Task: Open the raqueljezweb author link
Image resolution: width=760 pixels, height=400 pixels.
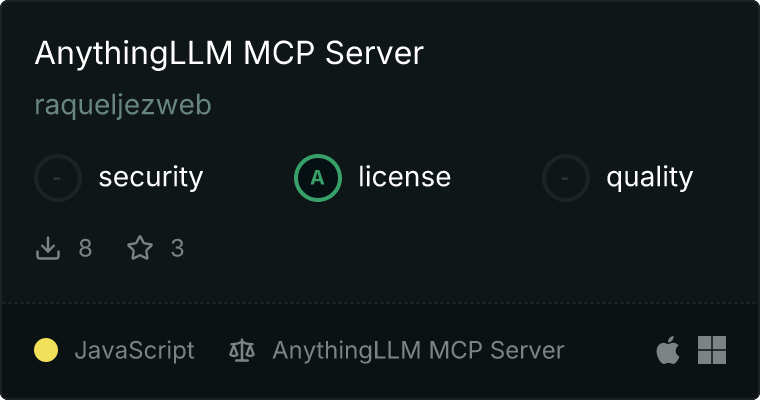Action: pos(123,105)
